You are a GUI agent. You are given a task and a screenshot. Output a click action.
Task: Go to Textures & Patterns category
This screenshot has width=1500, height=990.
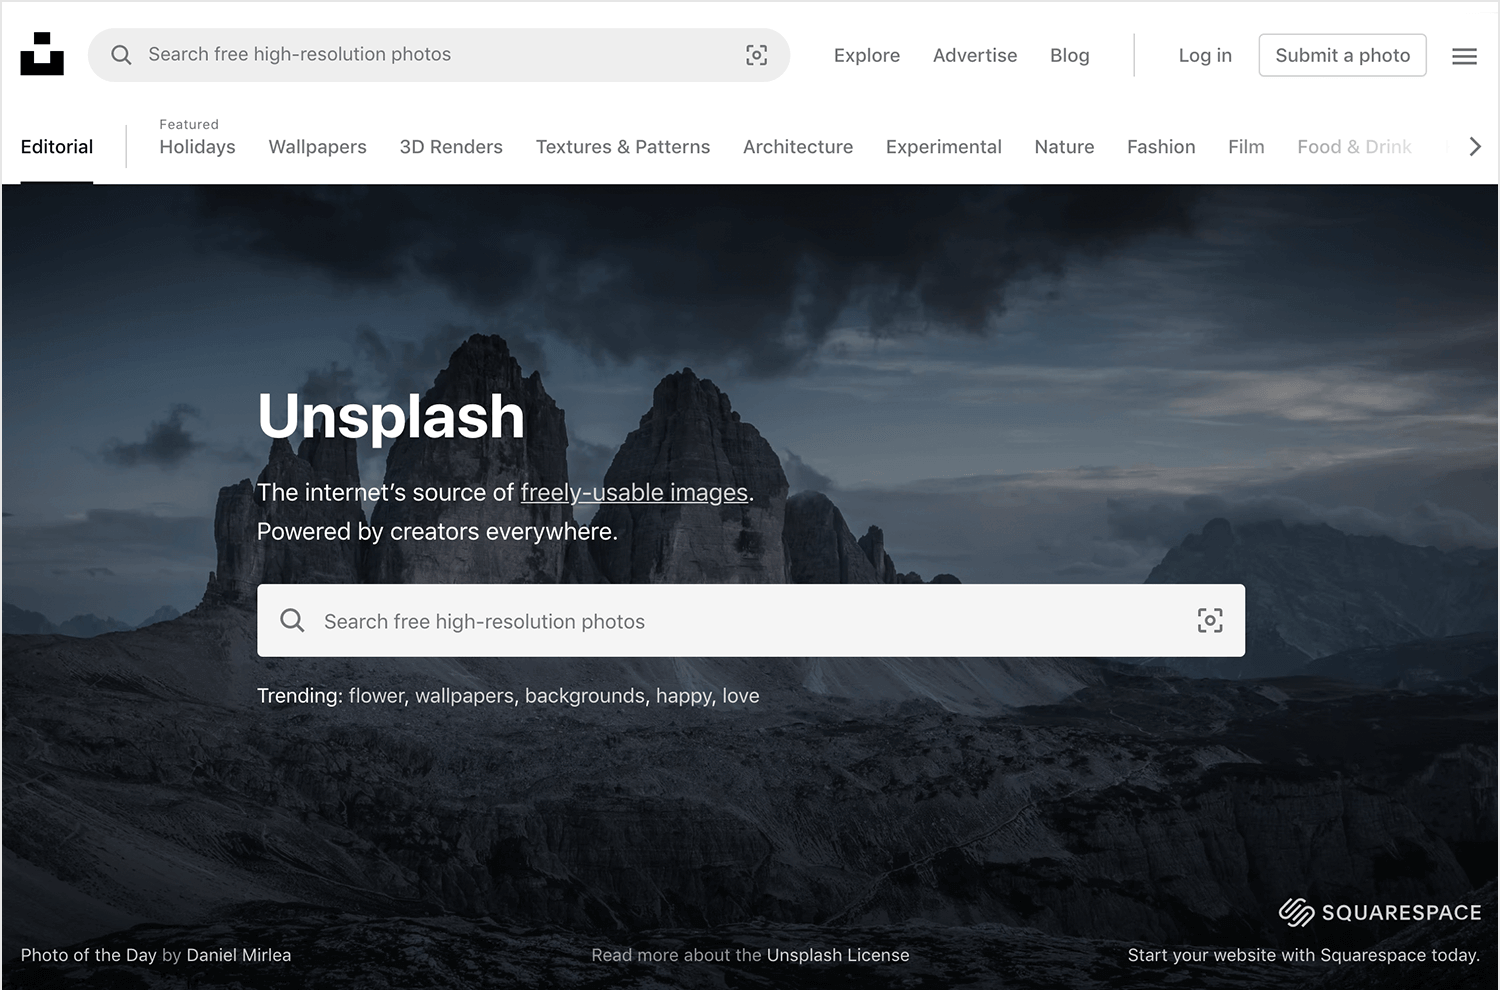pos(623,147)
